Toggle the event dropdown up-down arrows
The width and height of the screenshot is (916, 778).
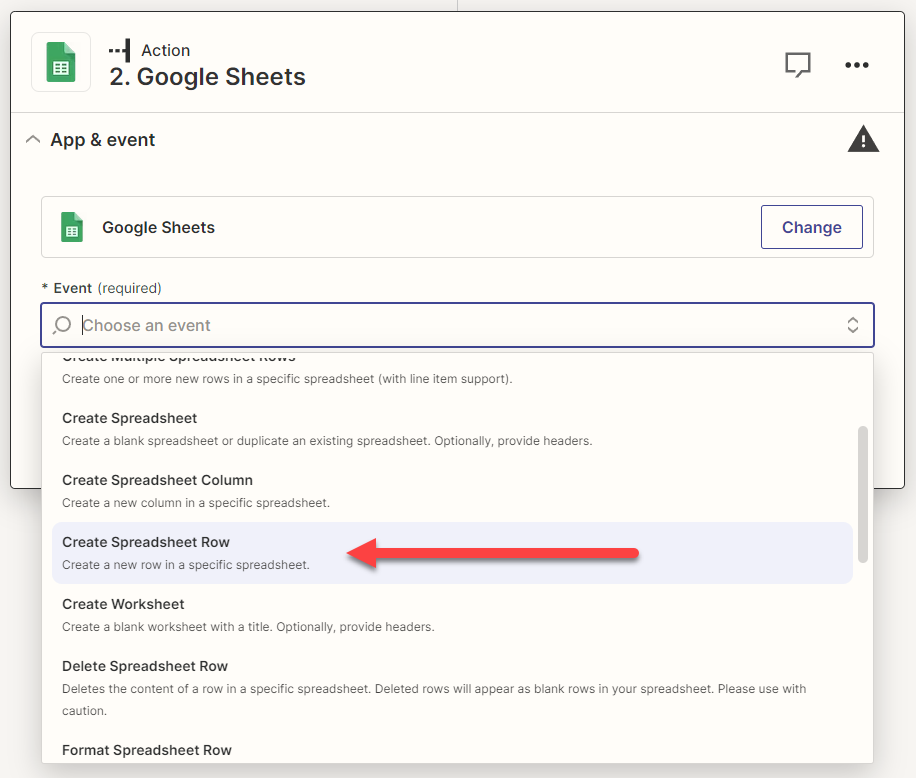click(852, 325)
